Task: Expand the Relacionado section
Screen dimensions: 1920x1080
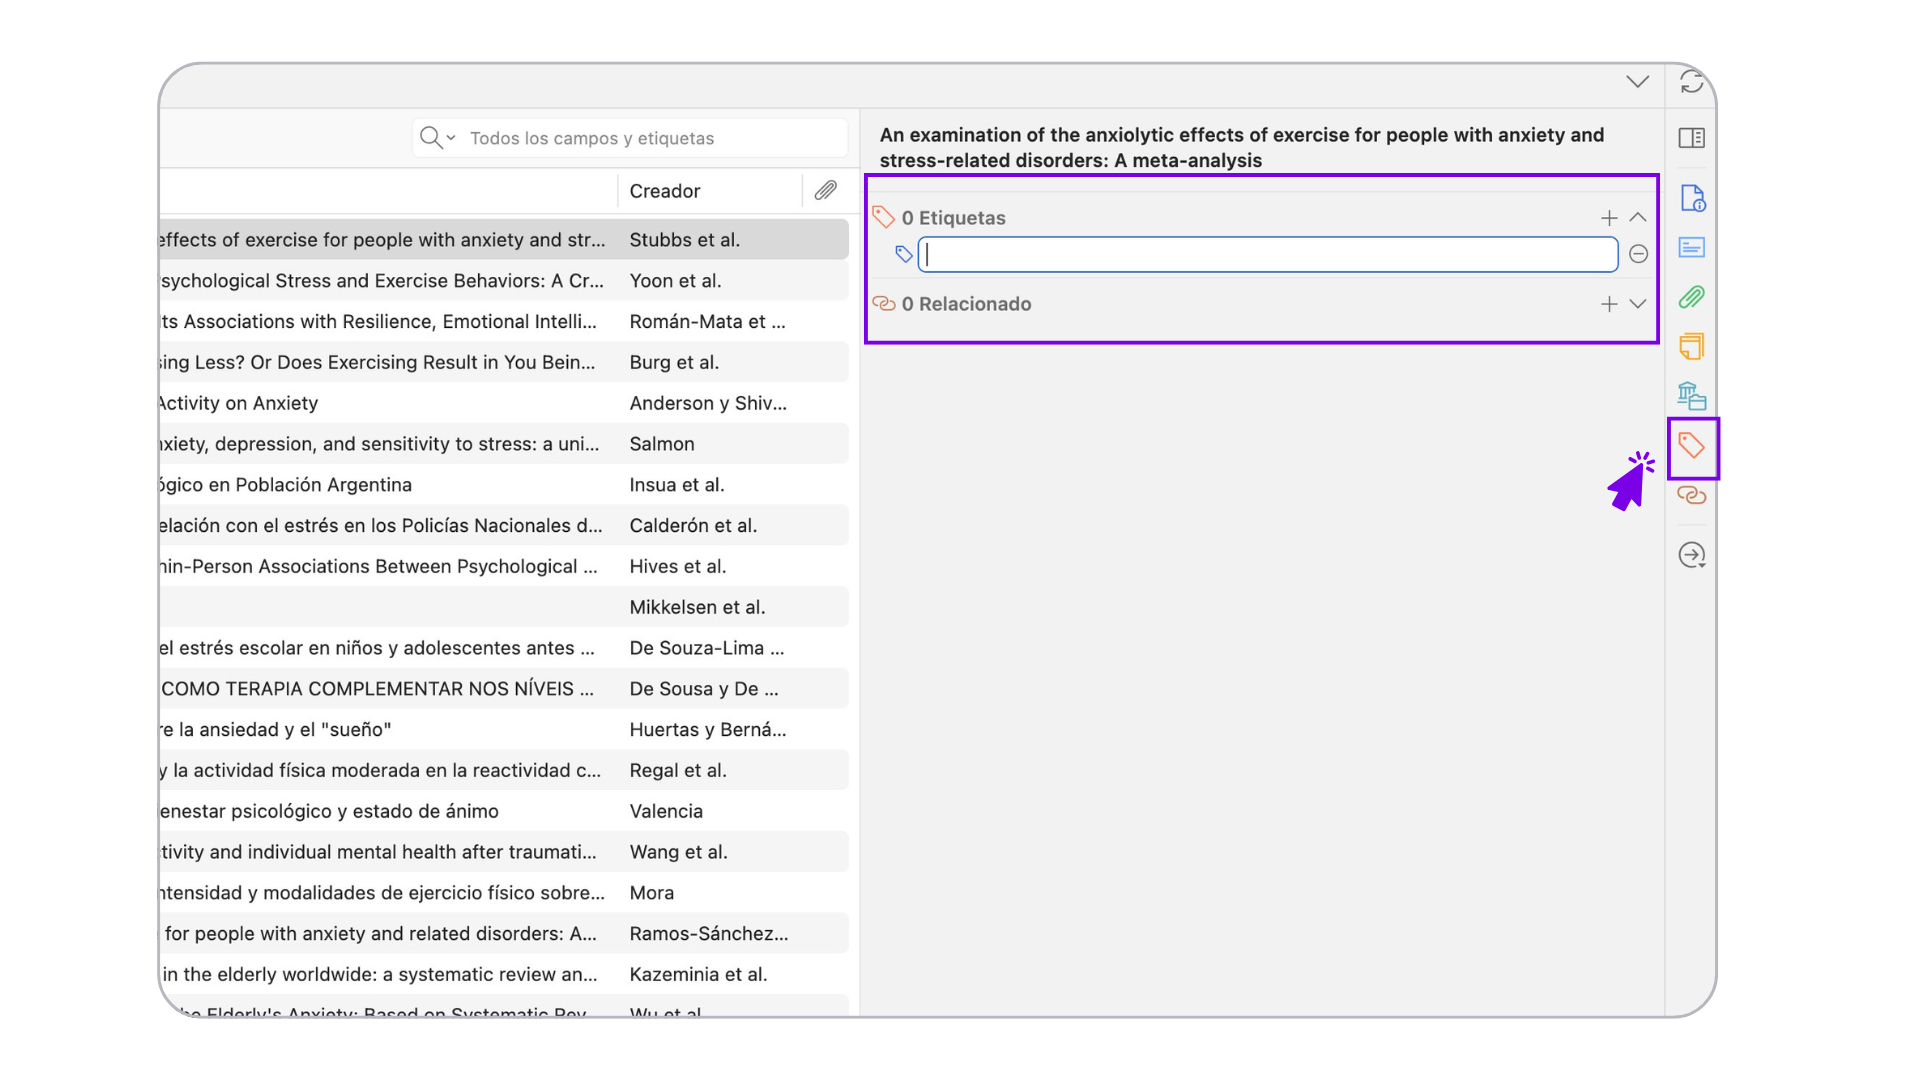Action: 1638,304
